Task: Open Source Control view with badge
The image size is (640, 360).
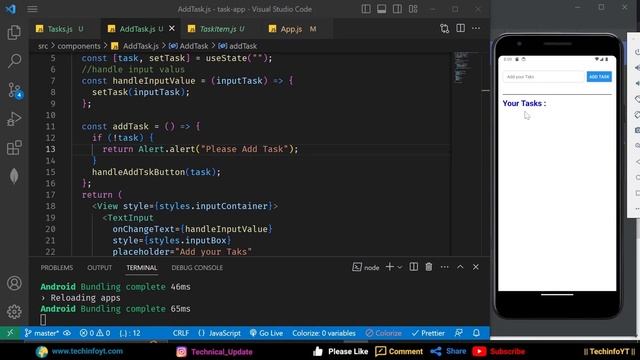Action: click(15, 90)
